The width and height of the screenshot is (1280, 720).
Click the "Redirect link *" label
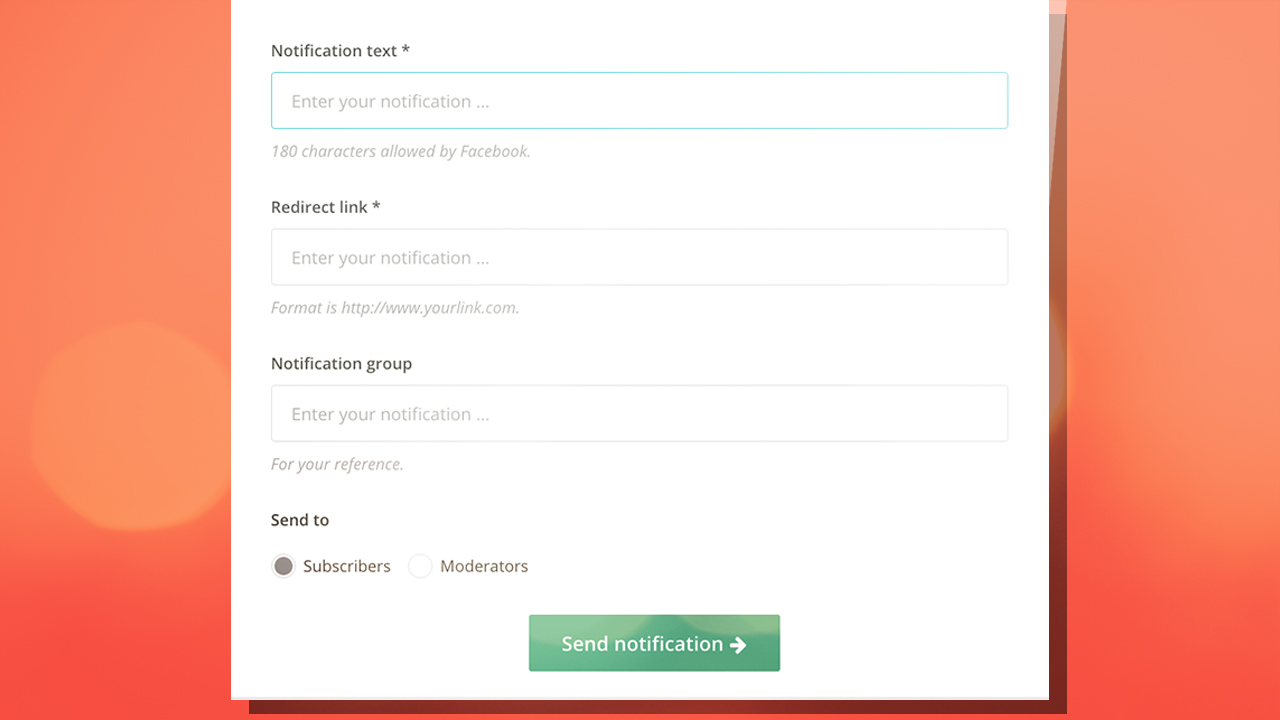click(x=326, y=207)
